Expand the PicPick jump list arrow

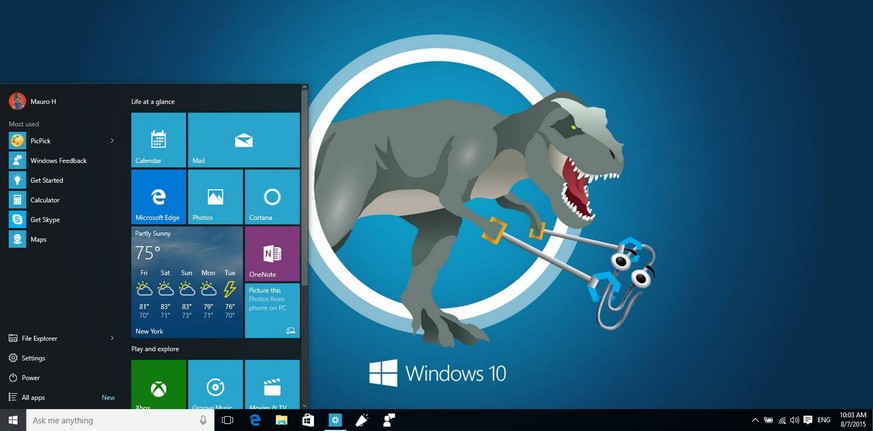pyautogui.click(x=112, y=141)
